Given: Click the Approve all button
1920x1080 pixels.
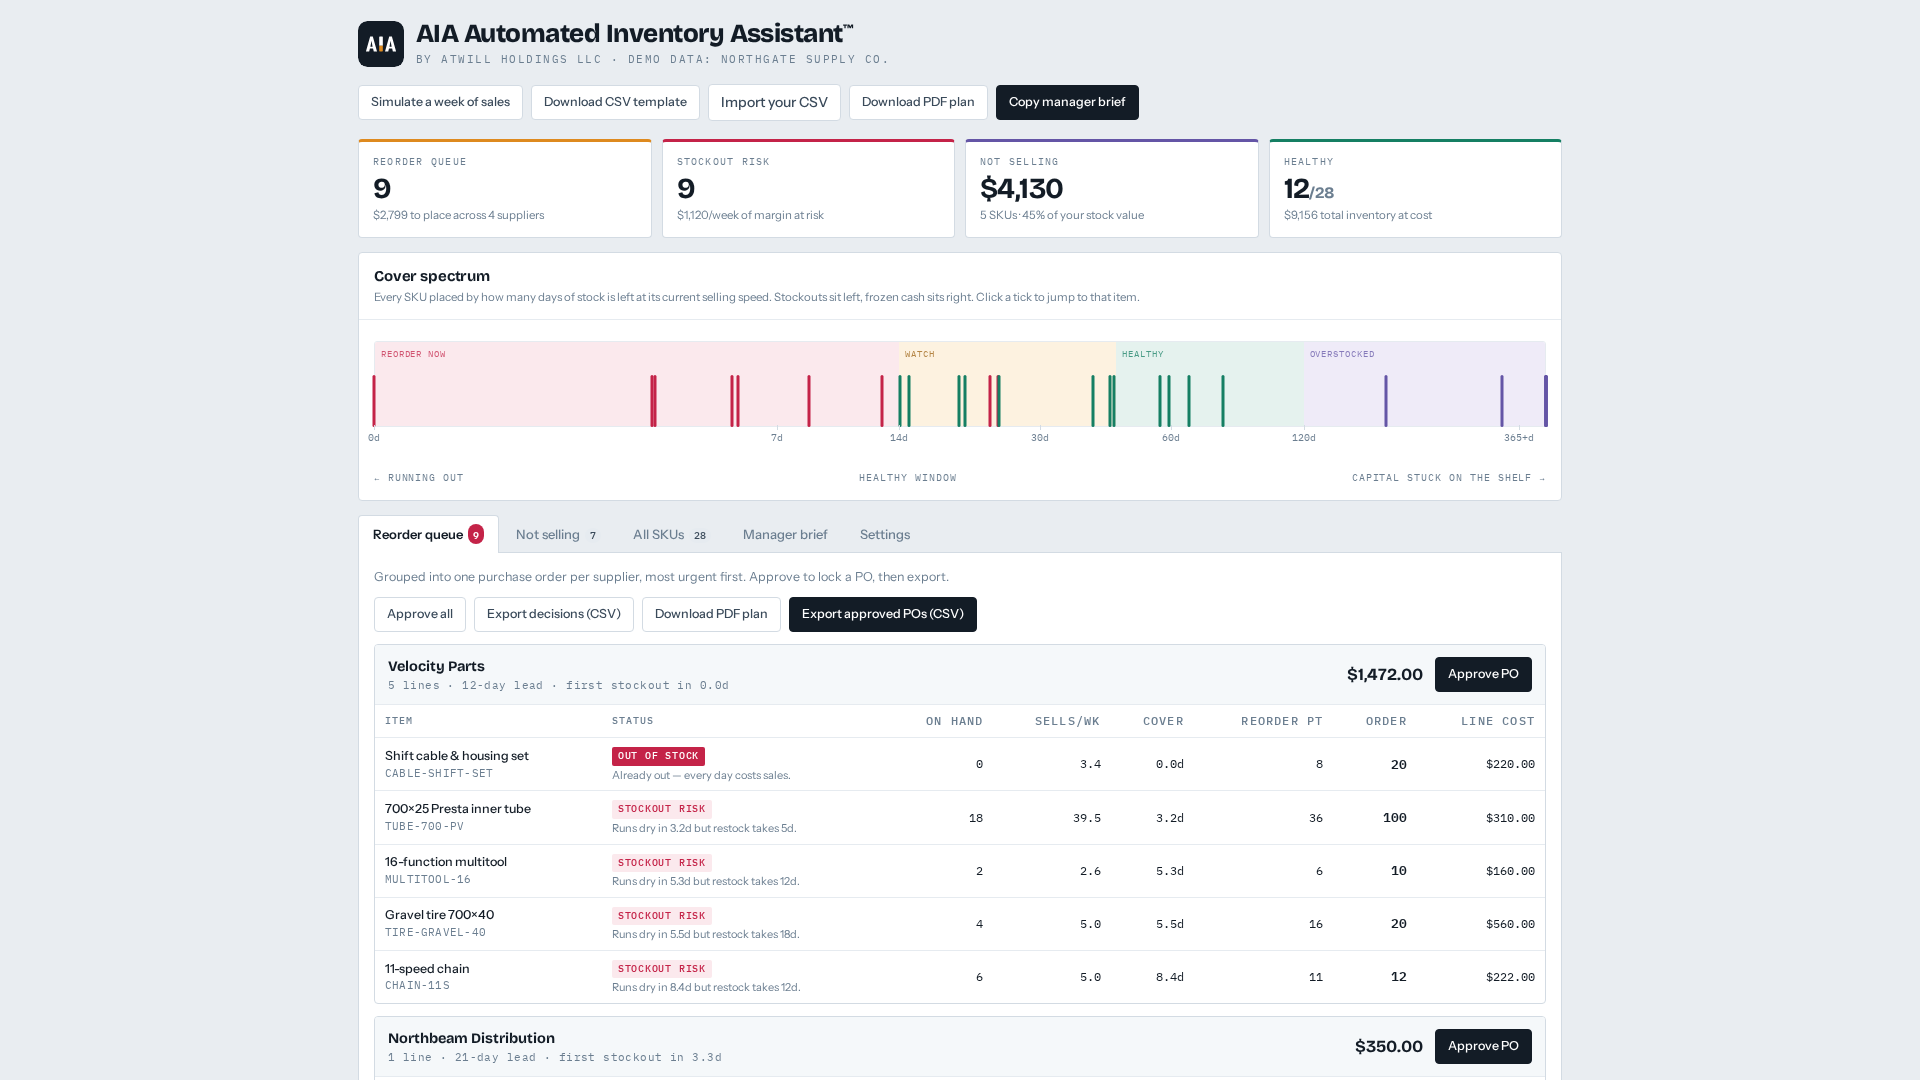Looking at the screenshot, I should click(420, 614).
